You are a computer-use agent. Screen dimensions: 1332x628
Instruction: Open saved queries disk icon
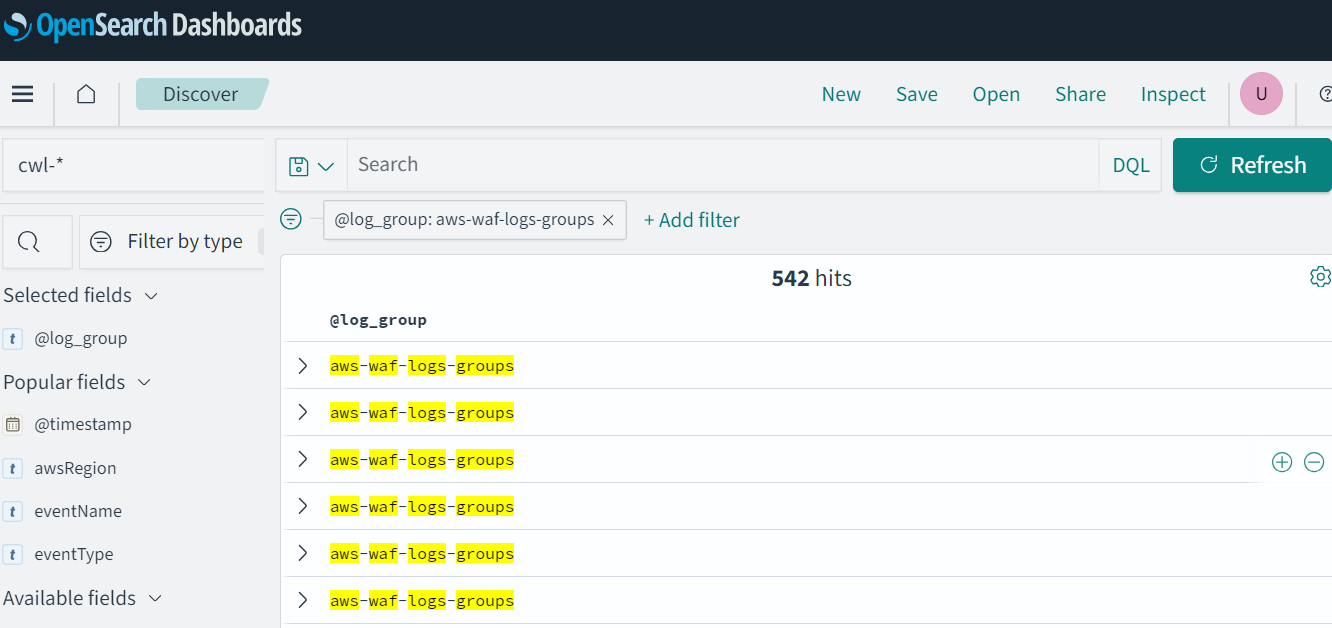(x=311, y=166)
